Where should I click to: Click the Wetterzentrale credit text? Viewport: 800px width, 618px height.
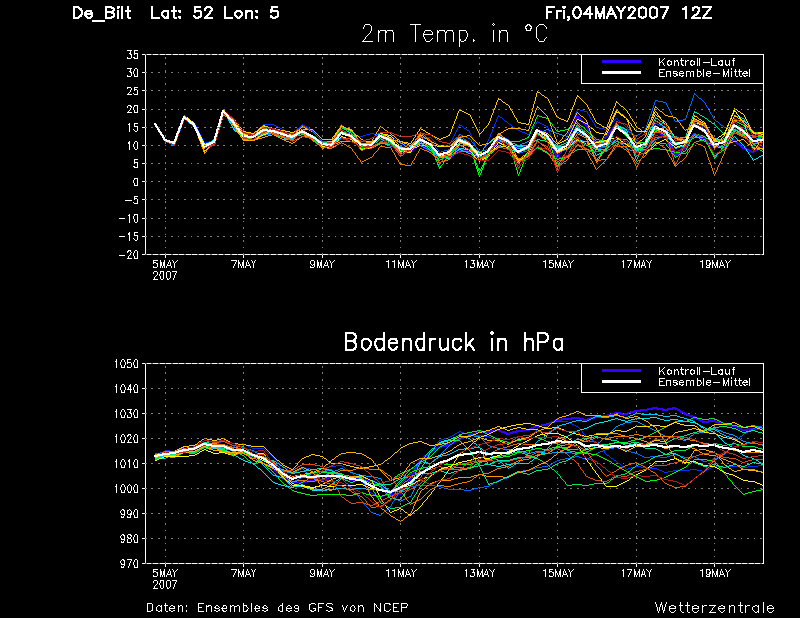point(714,608)
